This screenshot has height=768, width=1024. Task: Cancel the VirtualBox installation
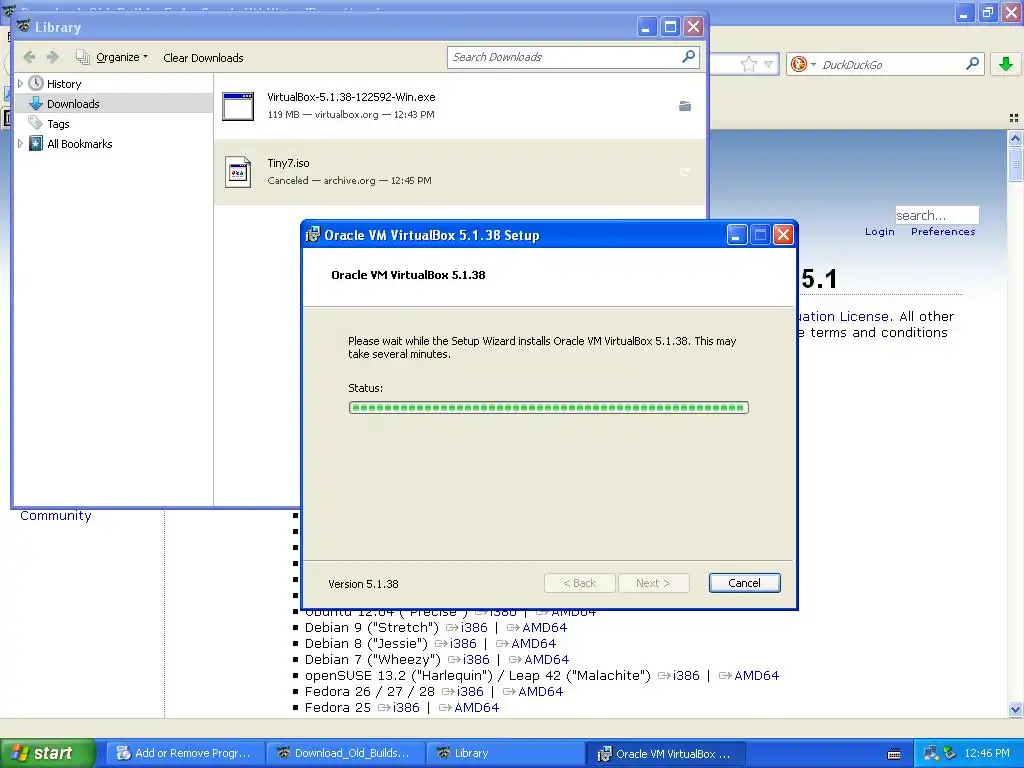[x=744, y=583]
